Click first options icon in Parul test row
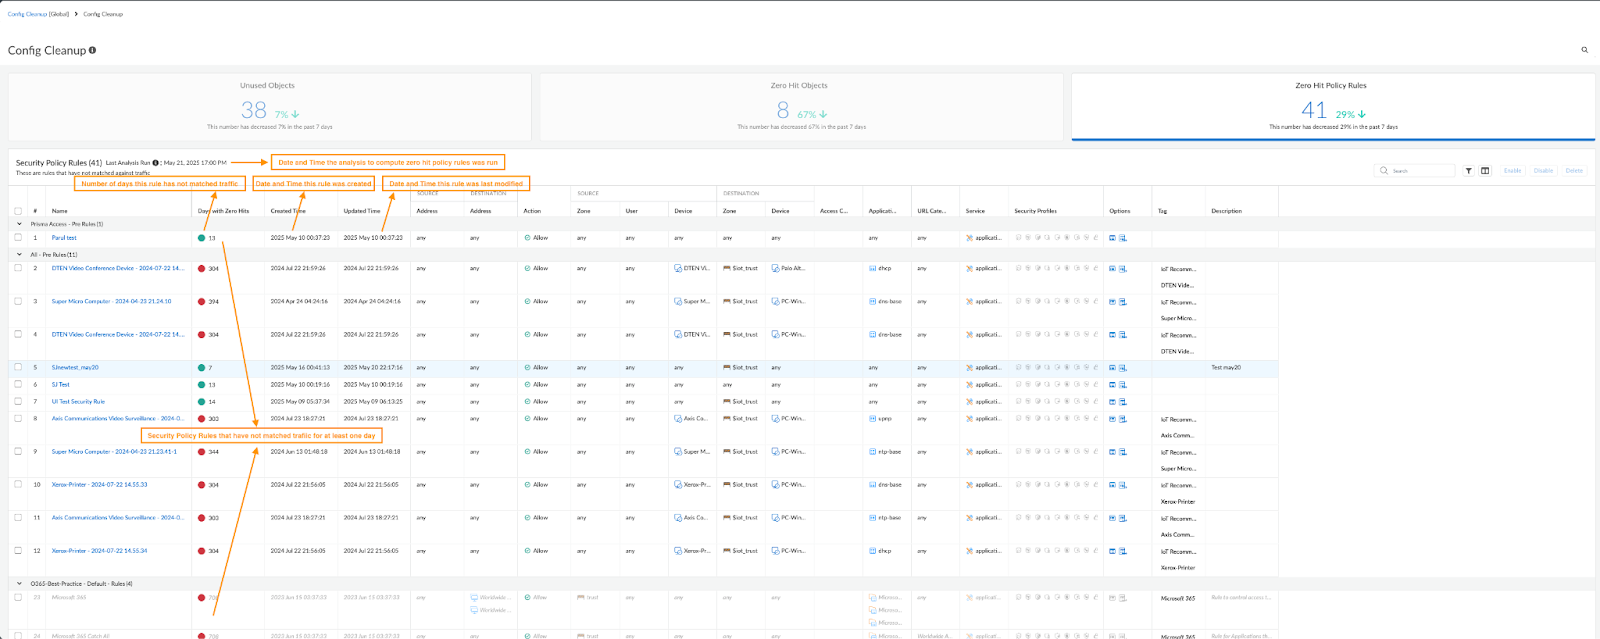1600x639 pixels. tap(1112, 238)
